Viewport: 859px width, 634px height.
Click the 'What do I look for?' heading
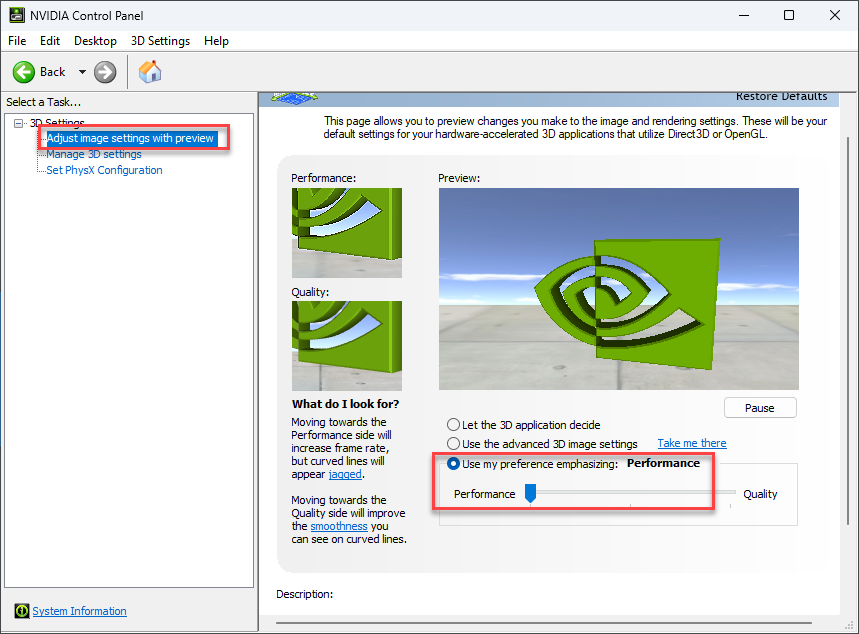pos(345,404)
